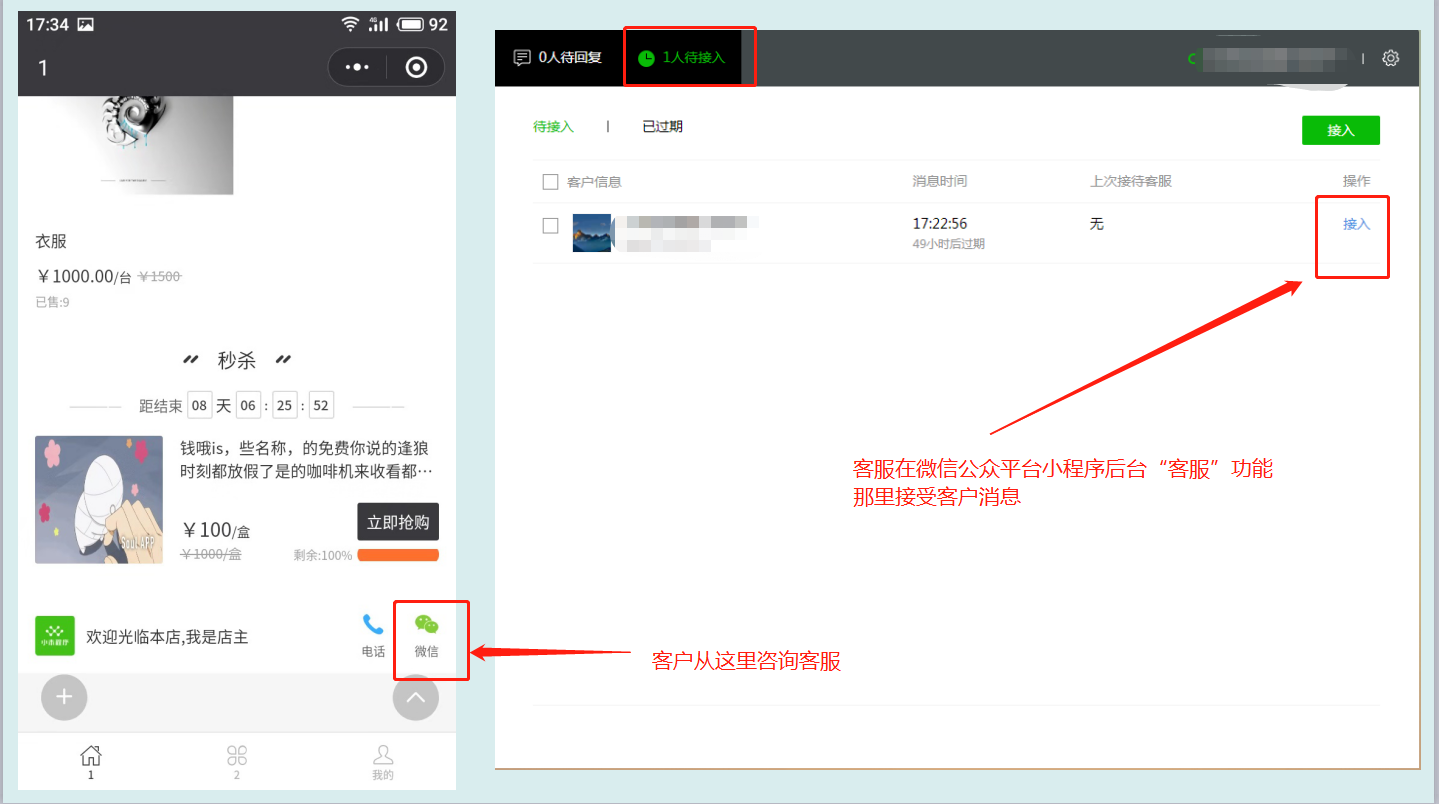Tap the home icon in bottom navigation
The width and height of the screenshot is (1439, 804).
(91, 756)
